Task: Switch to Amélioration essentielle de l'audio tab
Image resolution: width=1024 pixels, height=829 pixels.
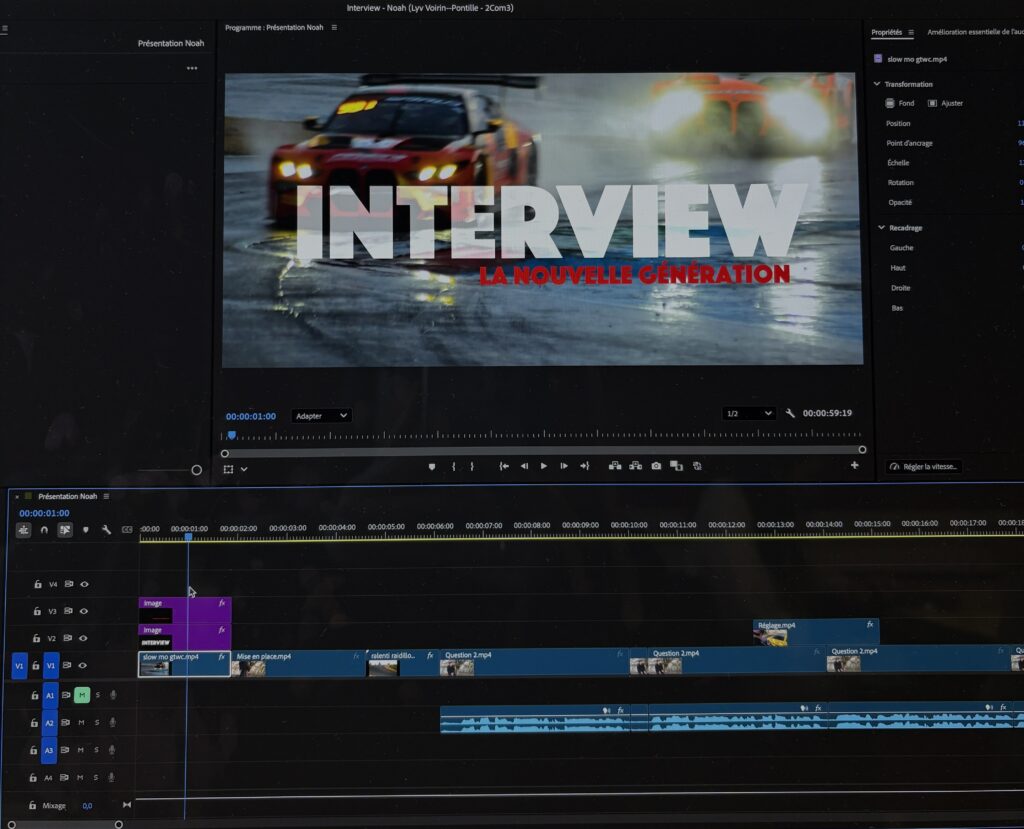Action: click(x=974, y=32)
